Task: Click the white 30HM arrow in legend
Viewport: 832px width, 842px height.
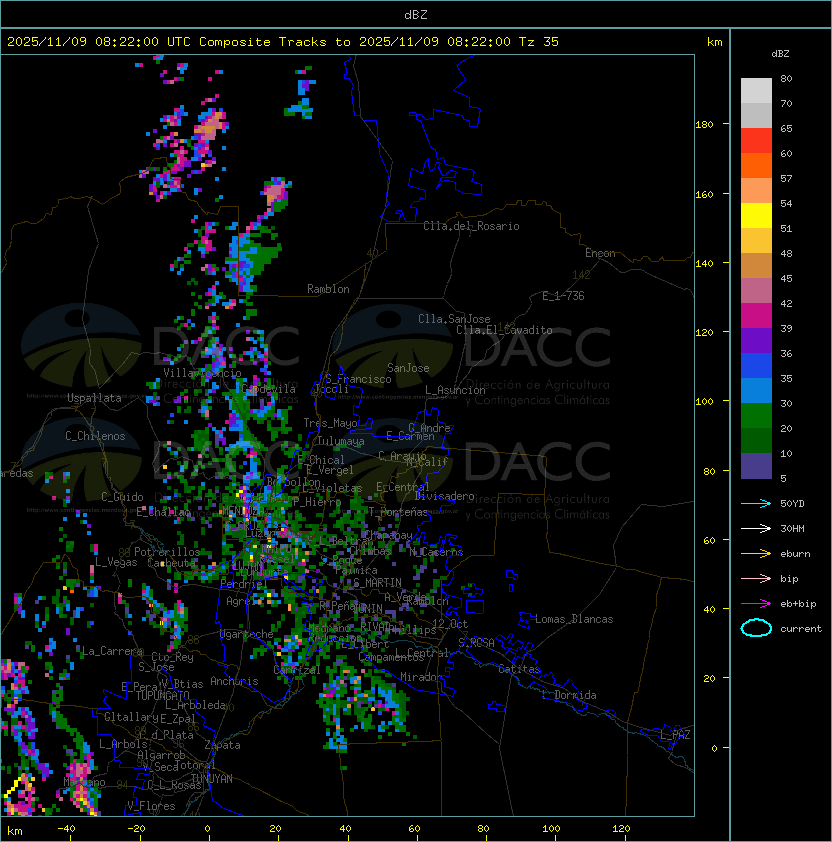Action: click(x=756, y=528)
